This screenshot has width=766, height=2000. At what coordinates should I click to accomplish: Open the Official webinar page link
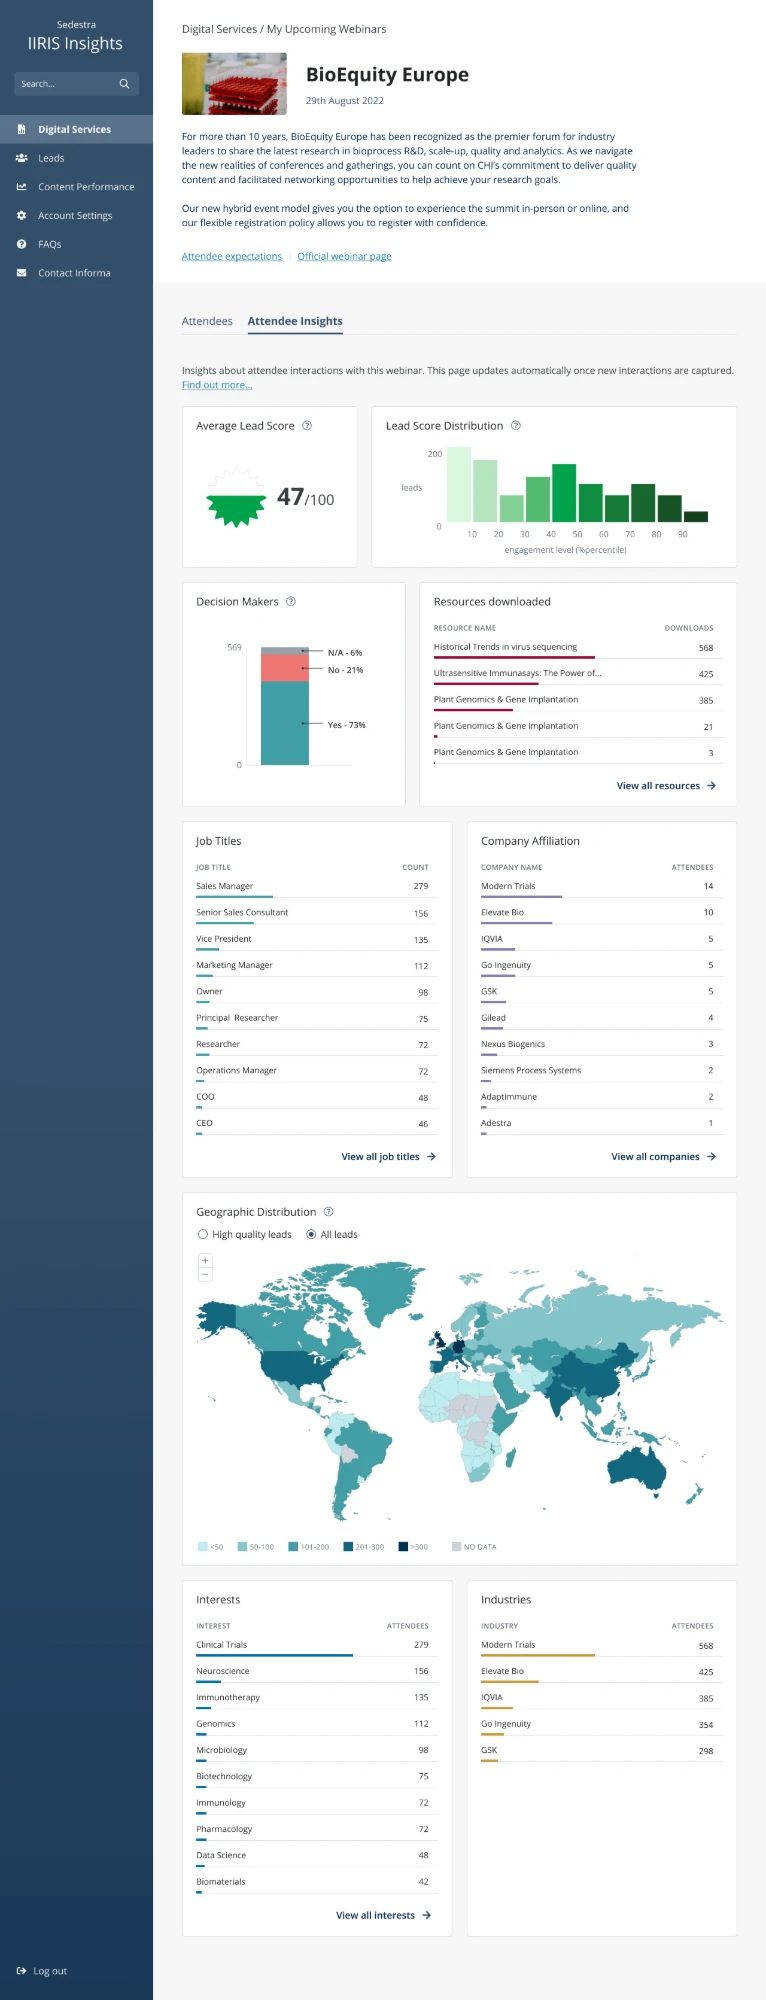click(x=344, y=256)
